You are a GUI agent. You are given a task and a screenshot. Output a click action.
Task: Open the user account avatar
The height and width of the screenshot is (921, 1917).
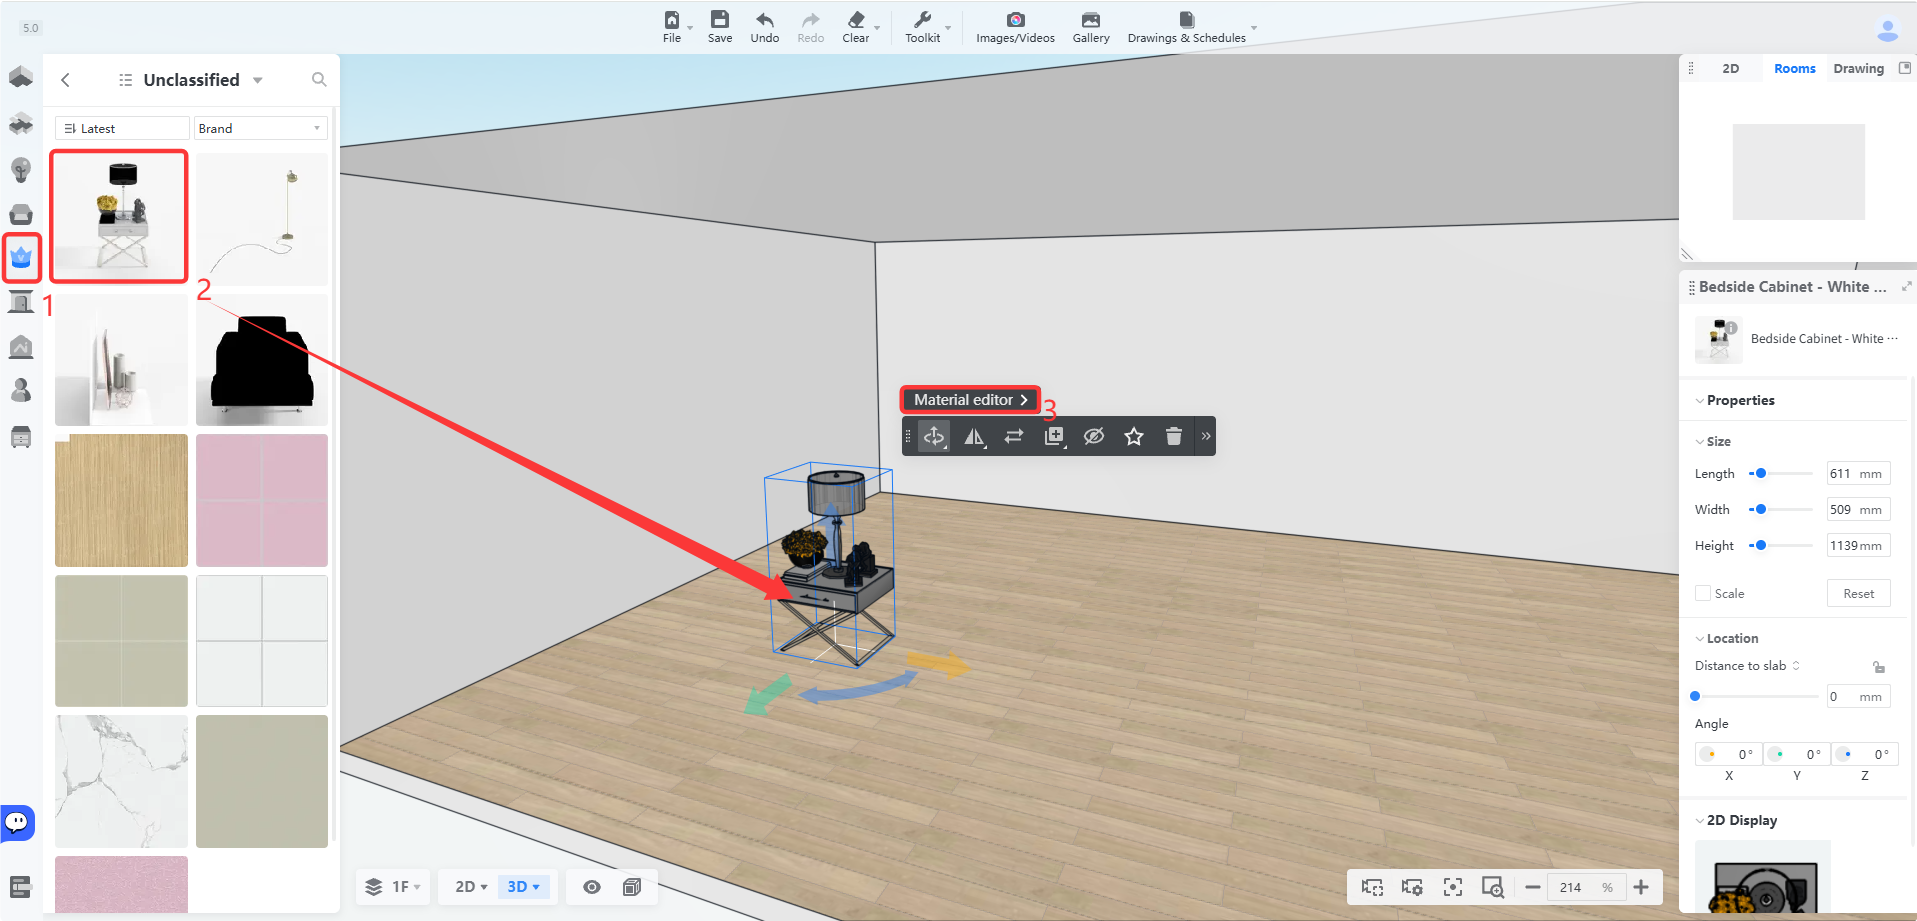(x=1887, y=31)
